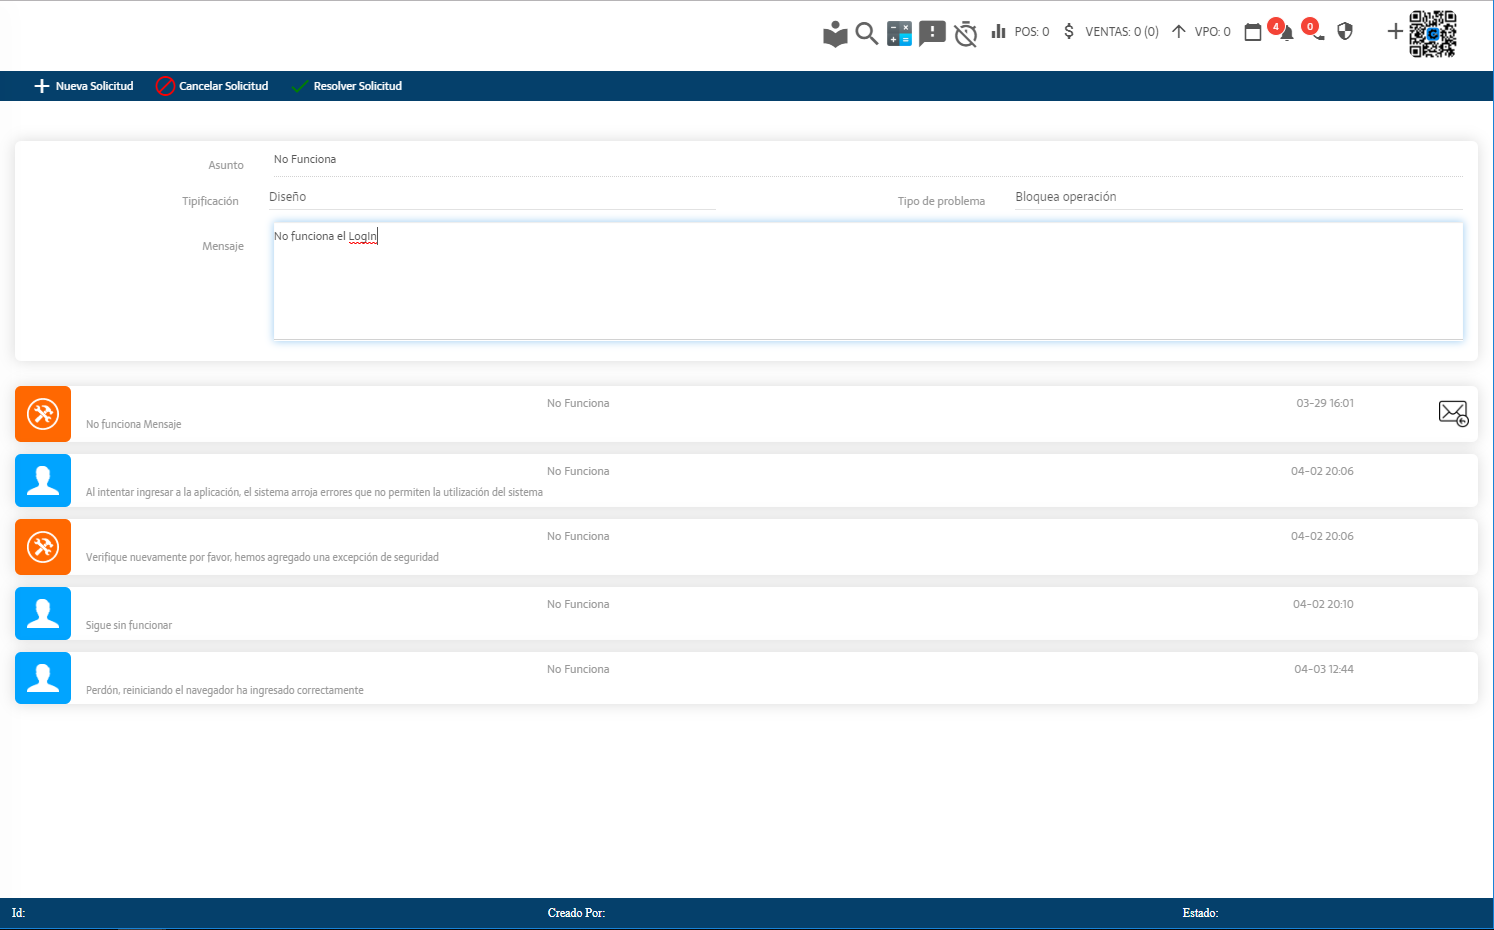
Task: Click the security shield icon
Action: (1345, 32)
